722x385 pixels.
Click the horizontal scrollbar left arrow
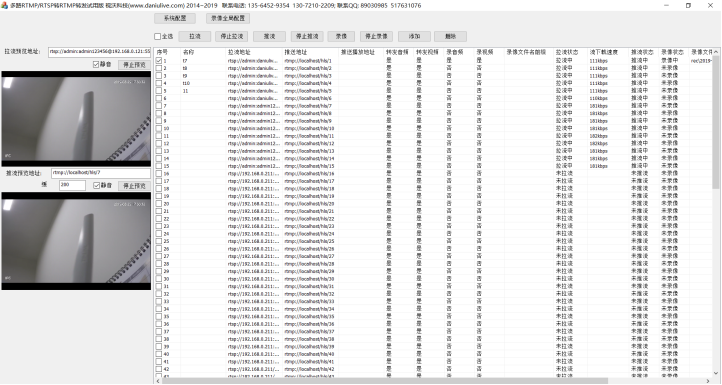[x=158, y=381]
